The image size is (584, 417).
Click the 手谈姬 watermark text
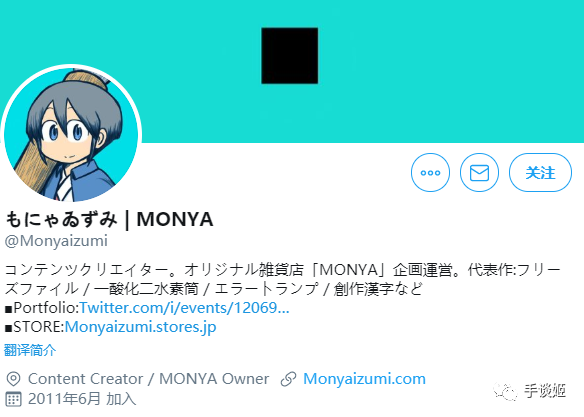(545, 391)
